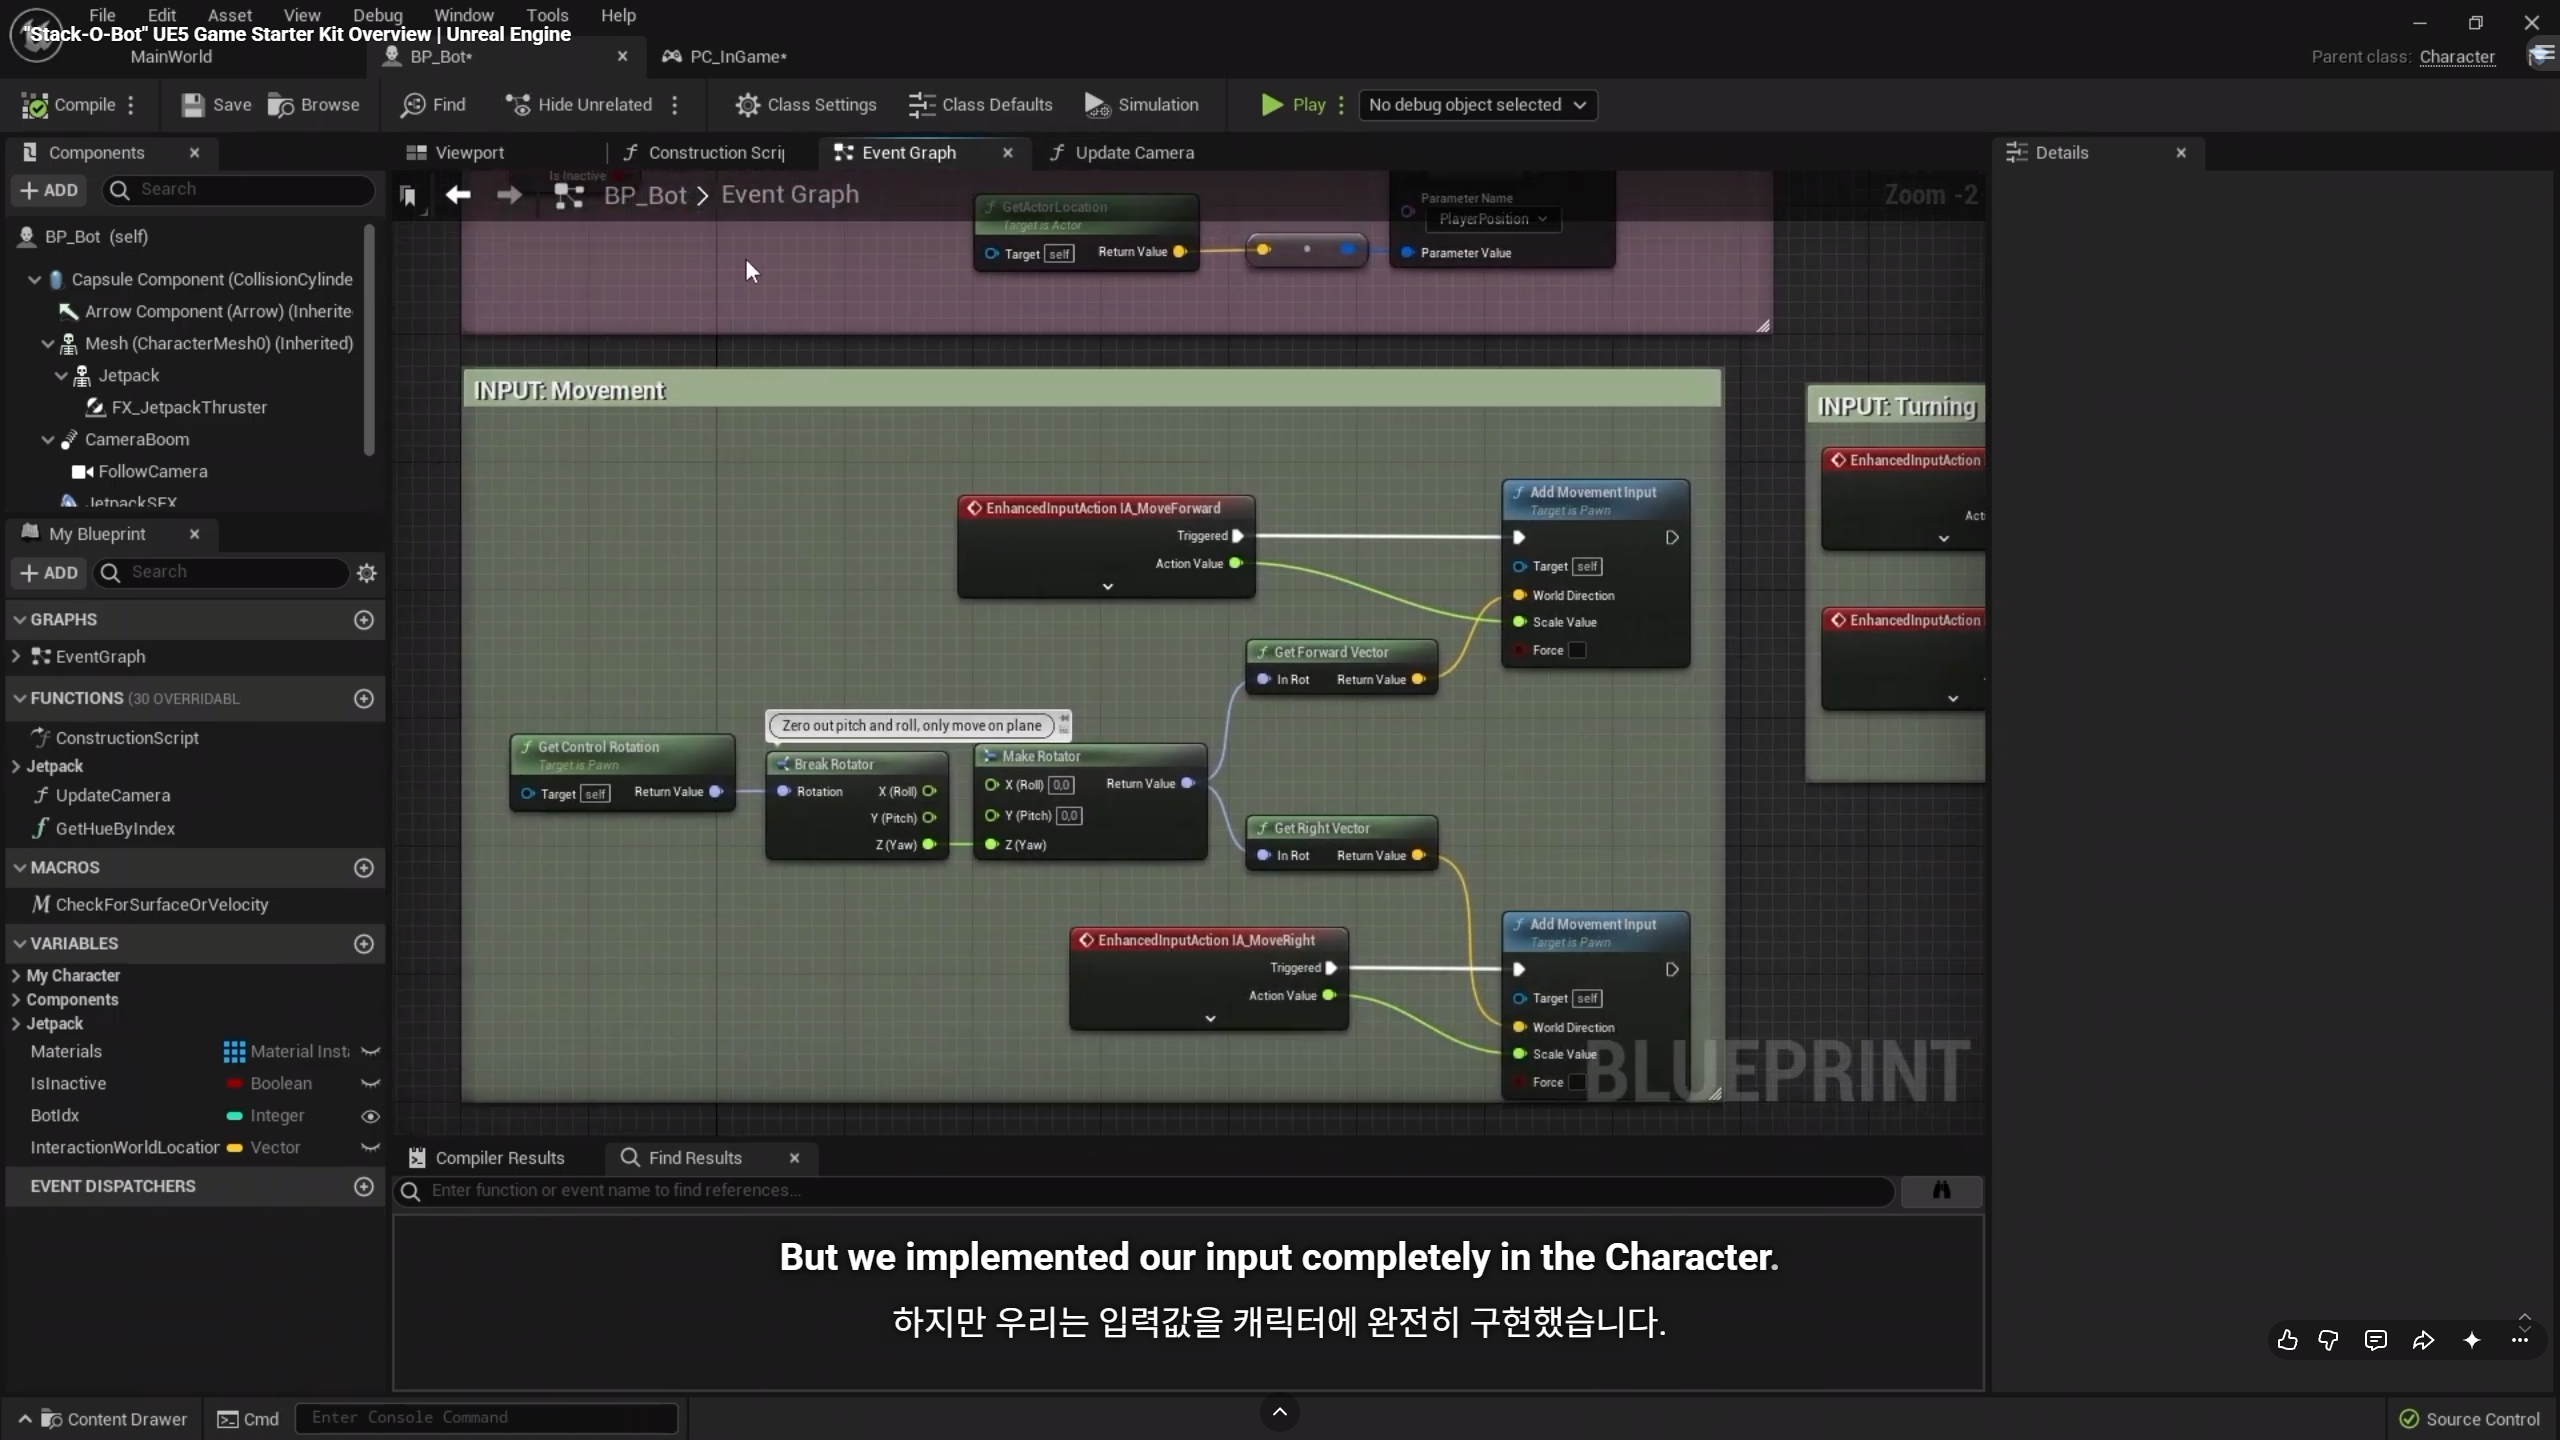Browse to asset in Content Browser
Image resolution: width=2560 pixels, height=1440 pixels.
[314, 105]
